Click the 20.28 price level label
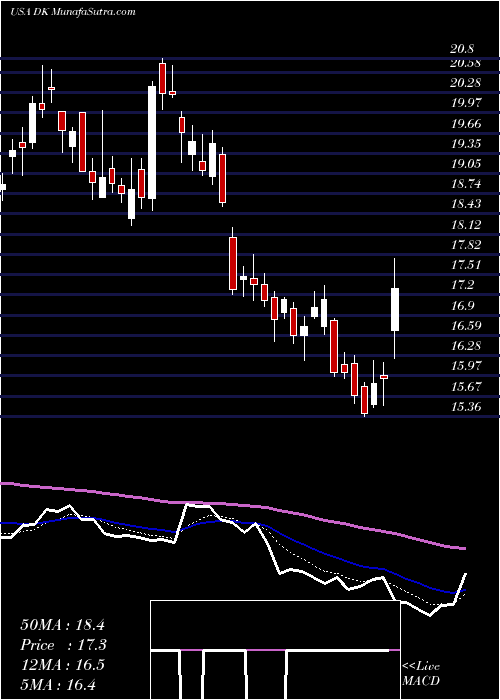Screen dimensions: 500x700 466,83
